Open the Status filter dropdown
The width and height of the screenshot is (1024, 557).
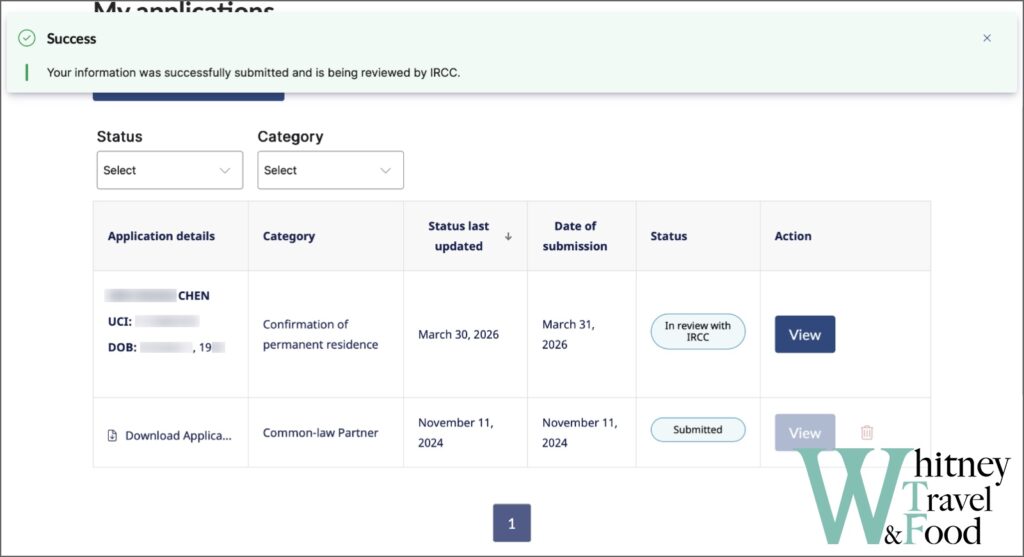170,170
